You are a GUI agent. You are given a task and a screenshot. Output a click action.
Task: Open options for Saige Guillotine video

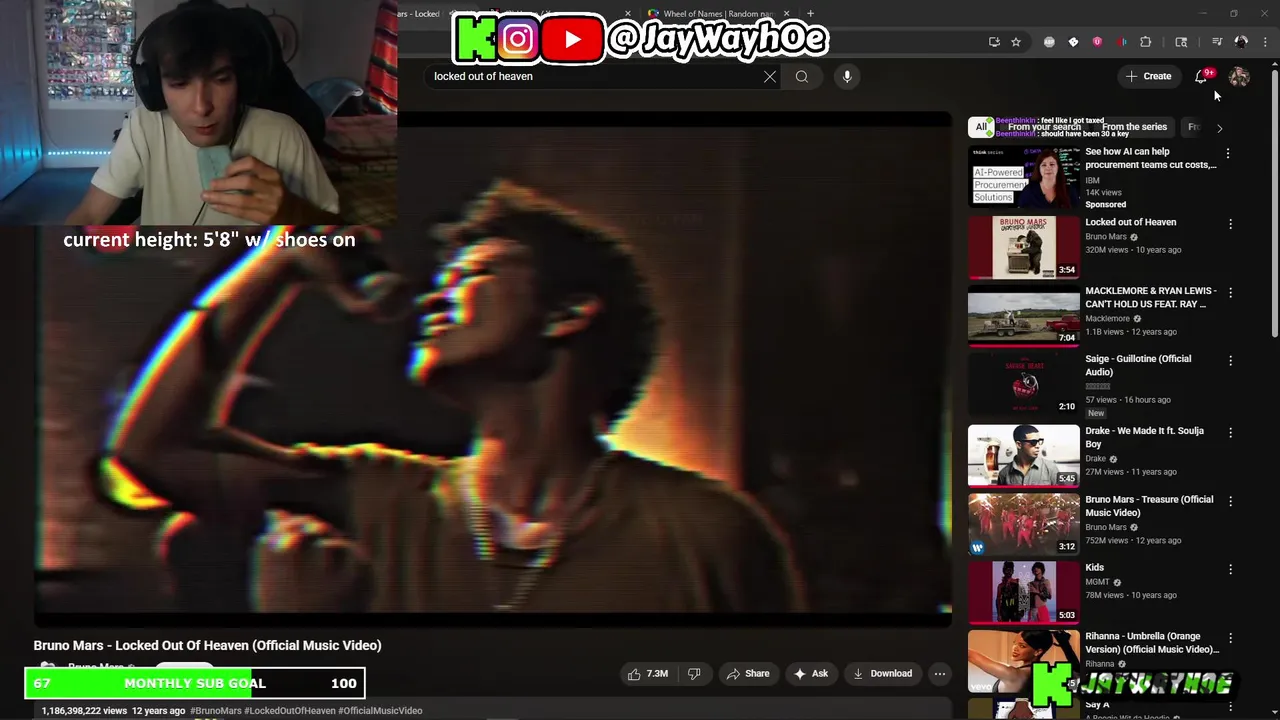tap(1231, 360)
